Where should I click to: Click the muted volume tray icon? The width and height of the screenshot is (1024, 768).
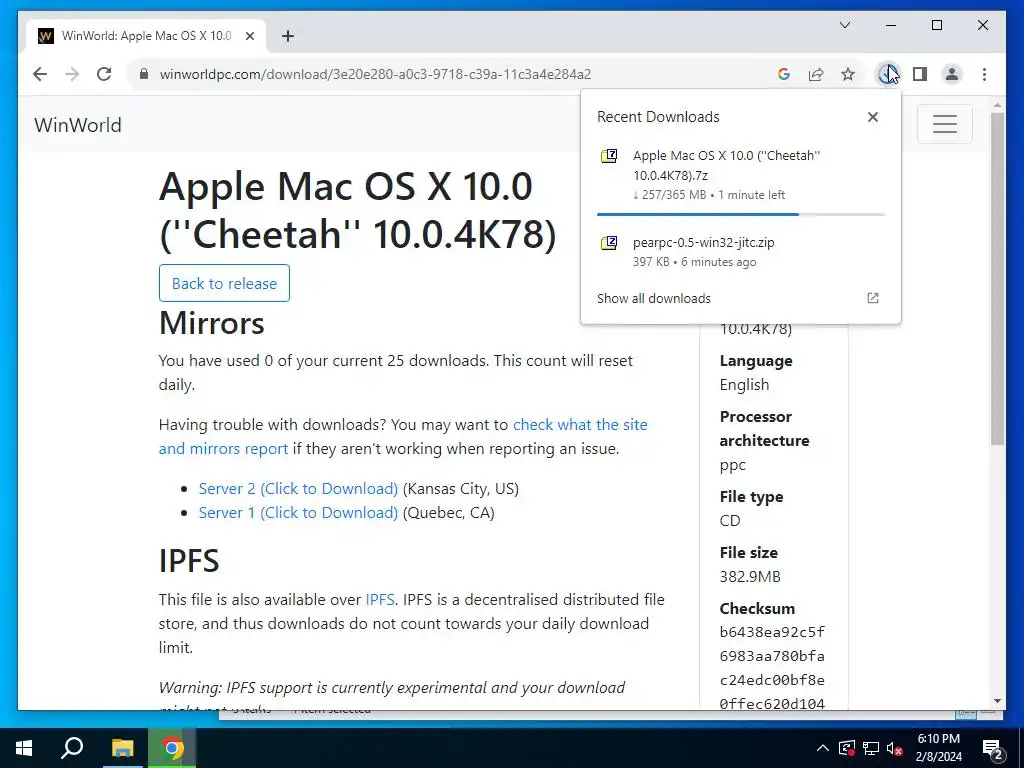(894, 748)
